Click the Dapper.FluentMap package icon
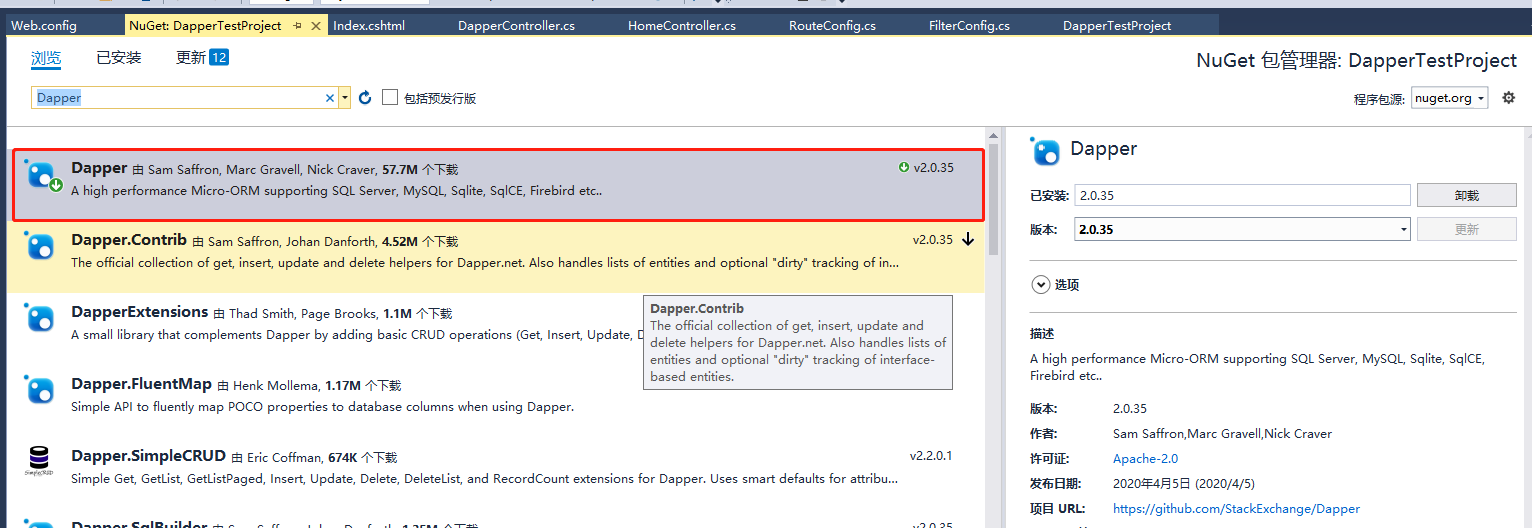 point(40,391)
